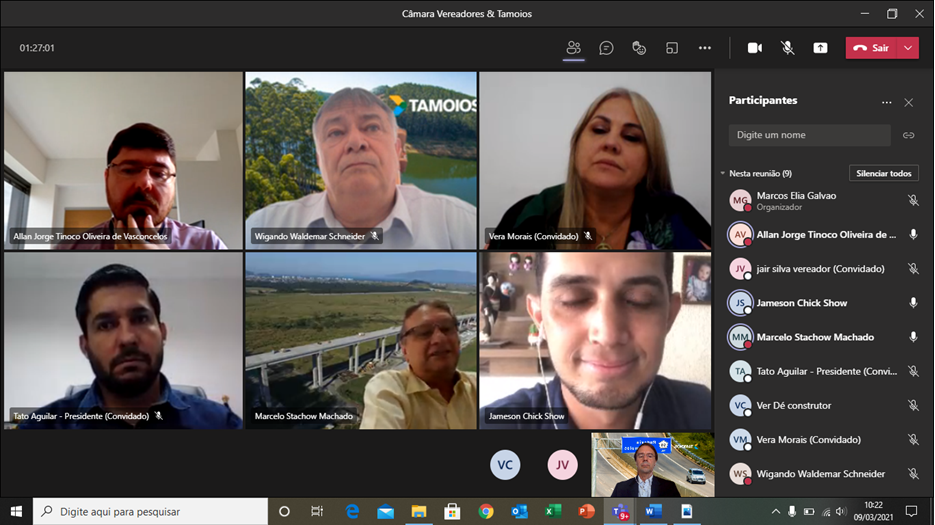
Task: Collapse the 'Nesta reunião (9)' section
Action: coord(723,173)
